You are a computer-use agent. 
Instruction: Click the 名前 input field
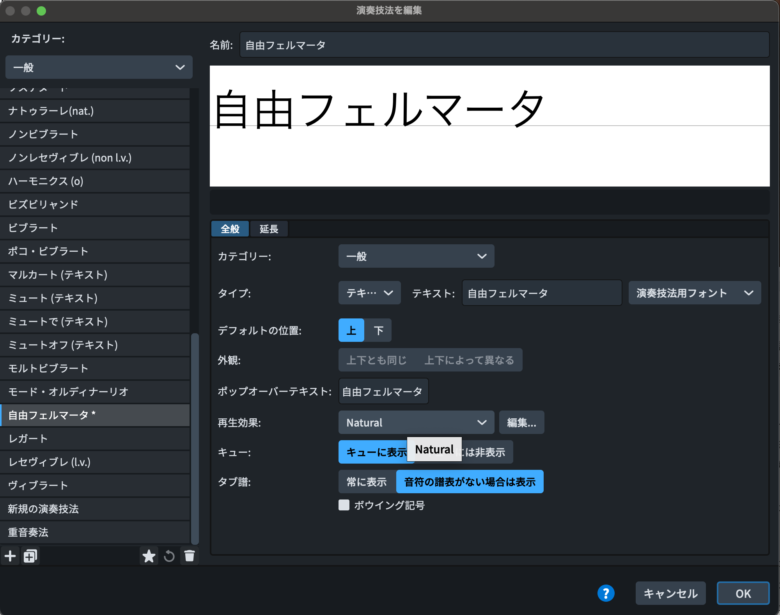coord(504,45)
